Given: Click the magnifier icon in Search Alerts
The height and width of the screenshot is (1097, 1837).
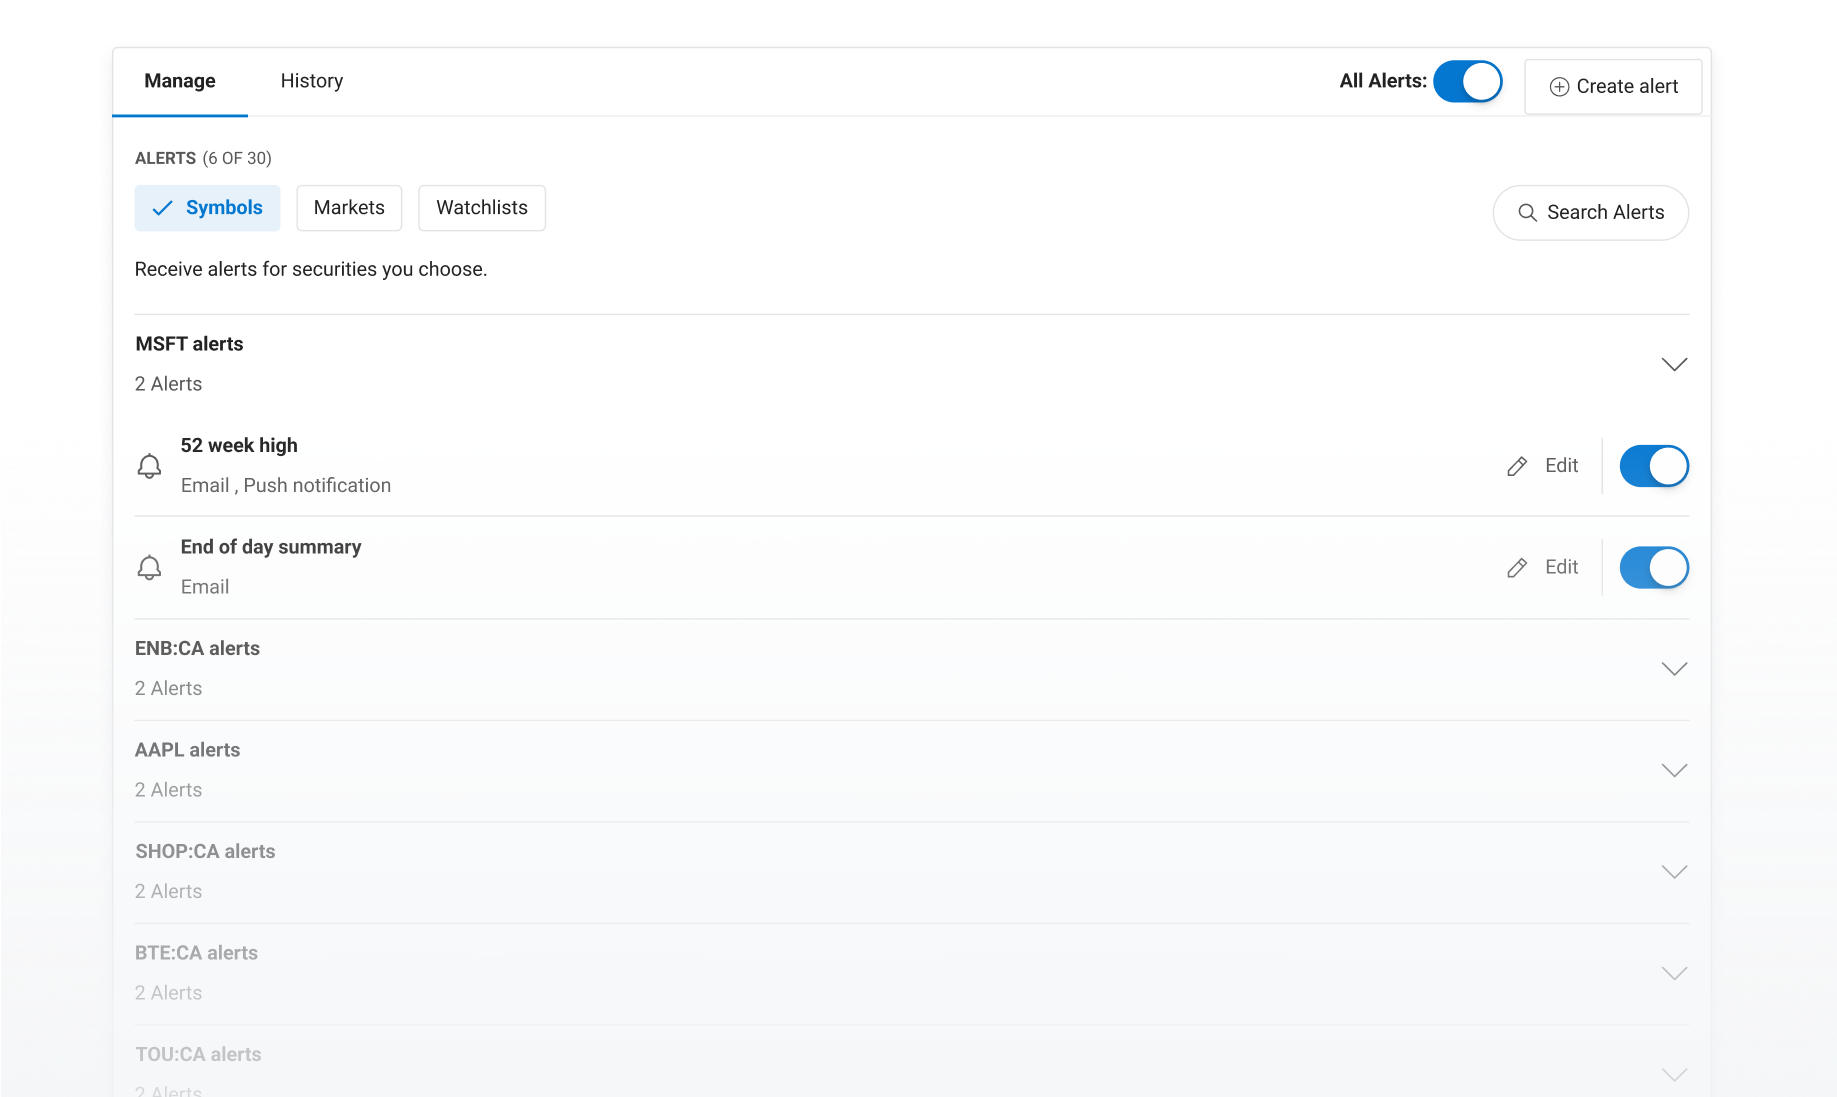Looking at the screenshot, I should pyautogui.click(x=1527, y=213).
